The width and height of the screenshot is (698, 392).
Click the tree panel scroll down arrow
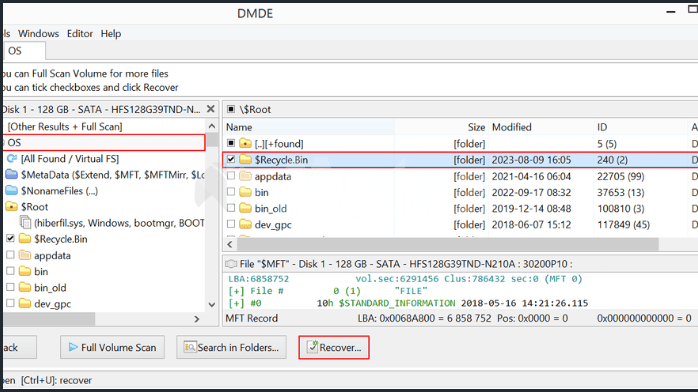tap(212, 305)
